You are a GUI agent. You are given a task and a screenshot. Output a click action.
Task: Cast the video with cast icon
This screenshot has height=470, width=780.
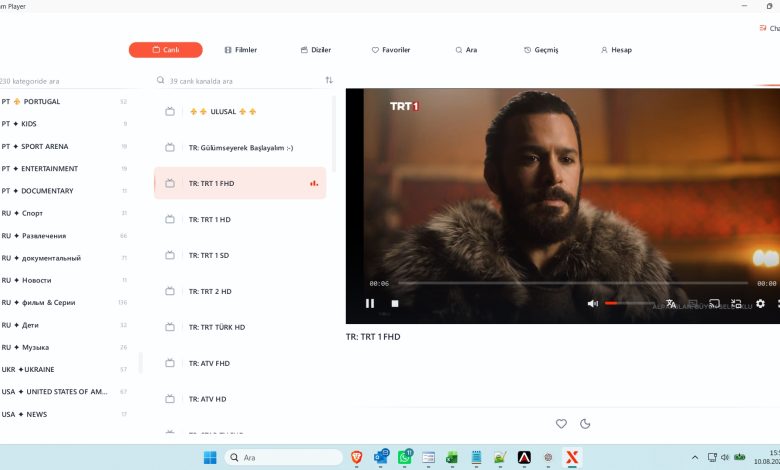(x=714, y=303)
